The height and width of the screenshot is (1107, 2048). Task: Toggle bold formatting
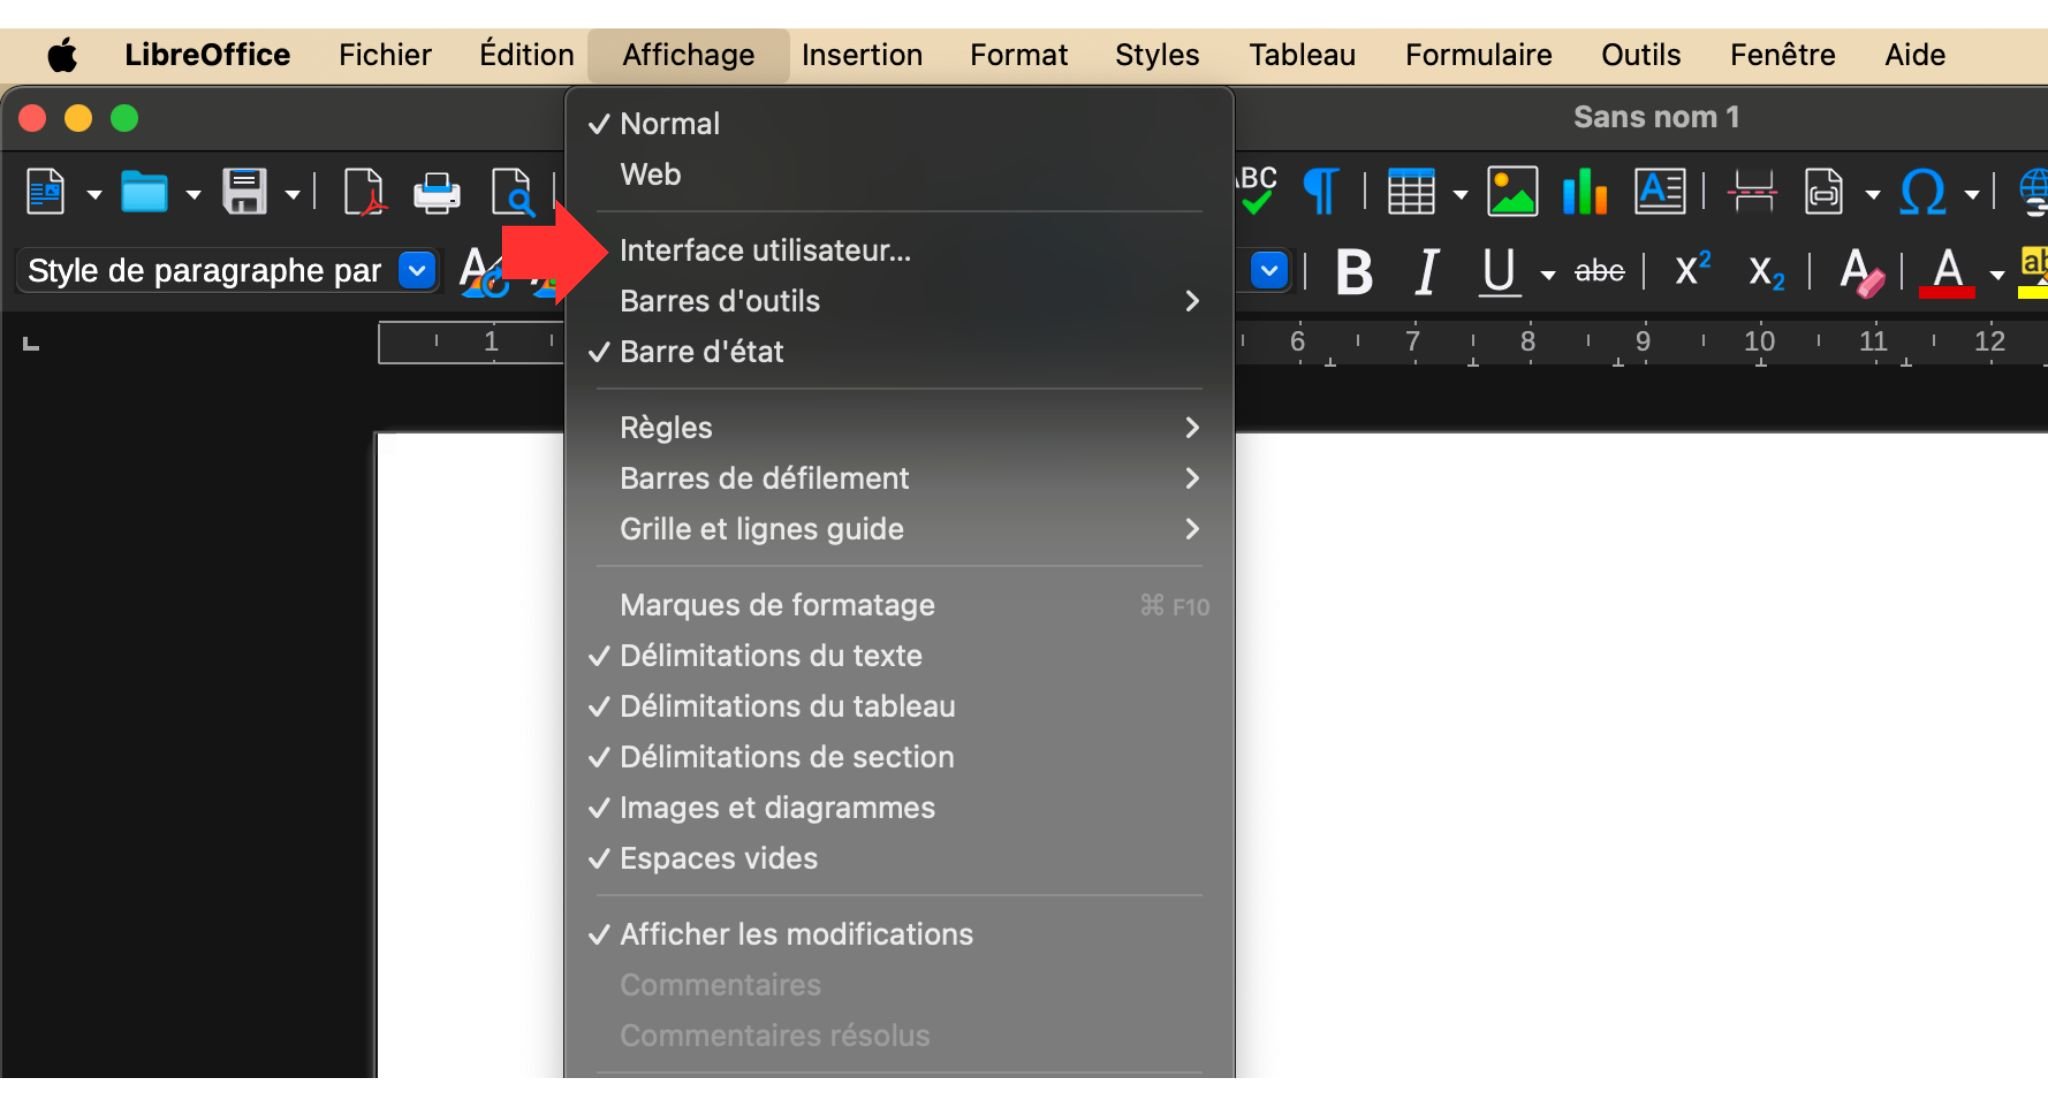tap(1354, 270)
